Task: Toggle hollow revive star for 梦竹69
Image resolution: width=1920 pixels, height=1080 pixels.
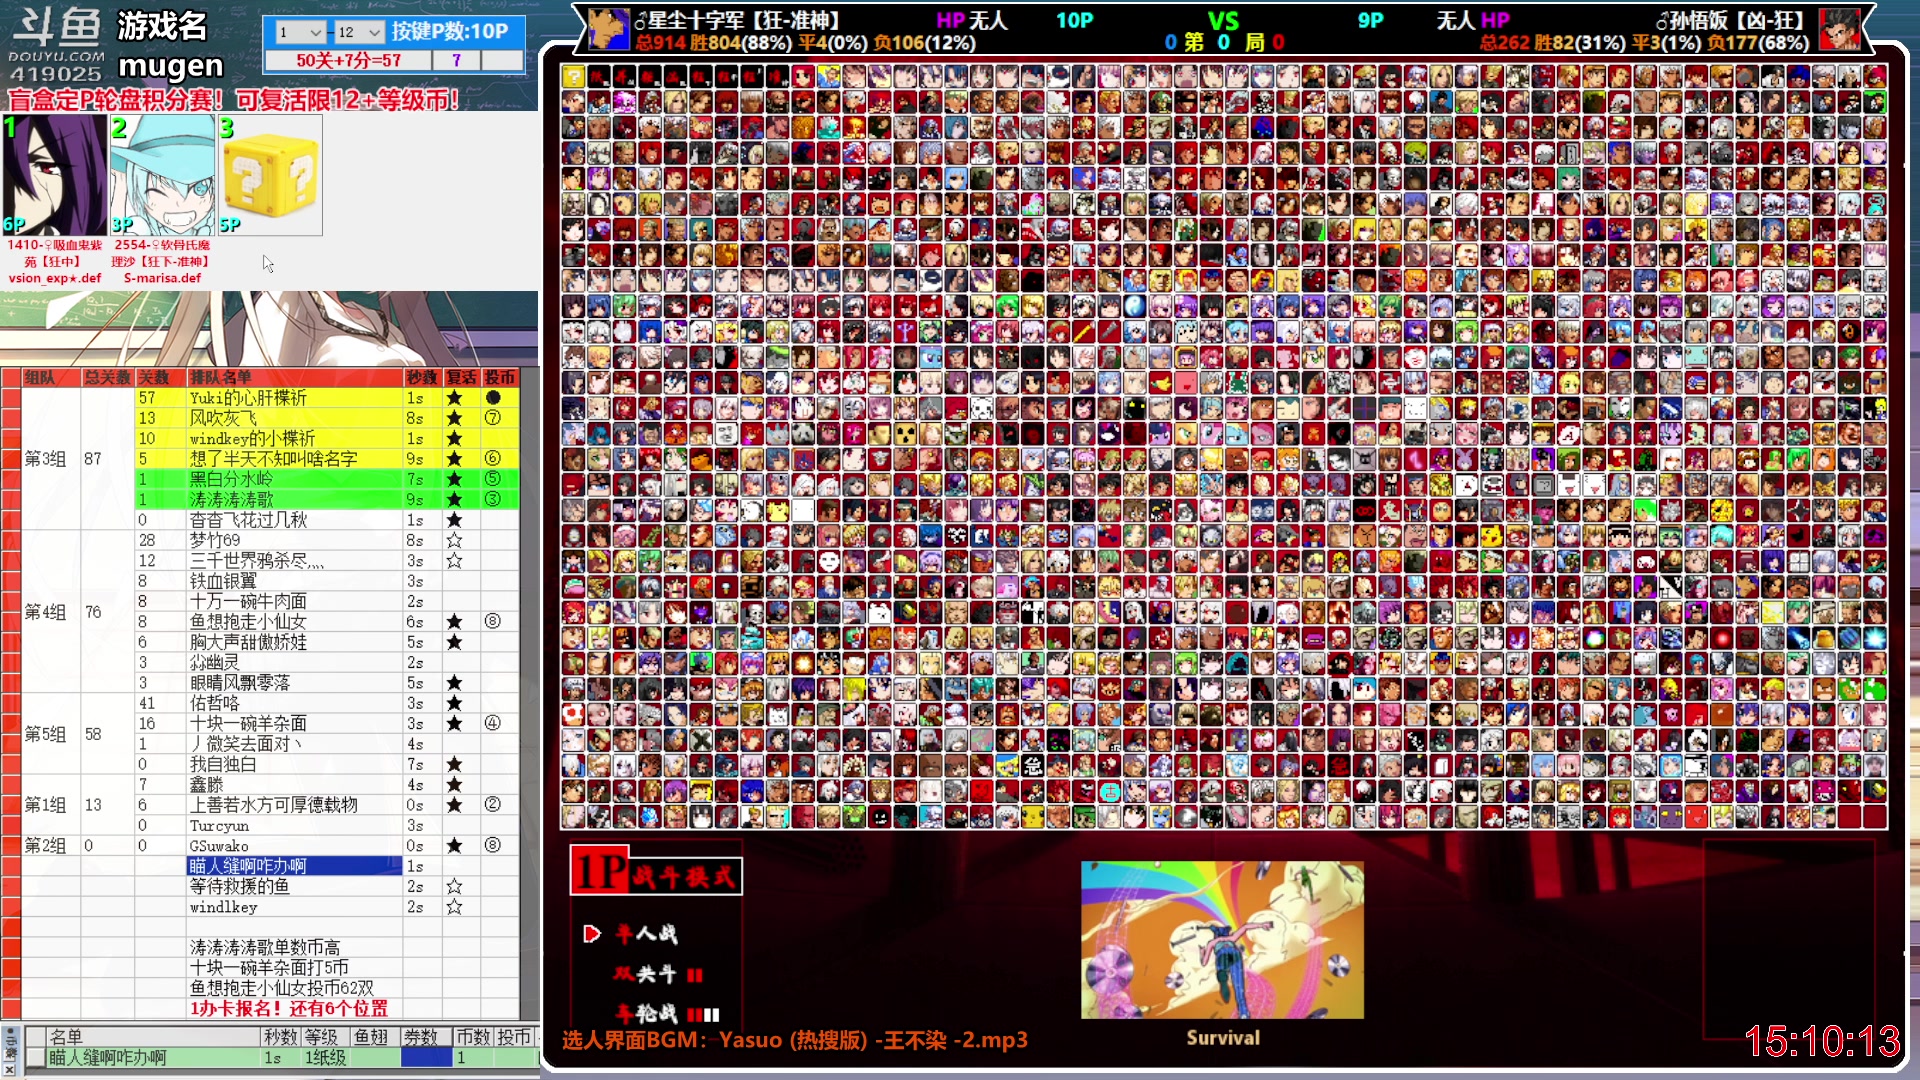Action: pos(454,540)
